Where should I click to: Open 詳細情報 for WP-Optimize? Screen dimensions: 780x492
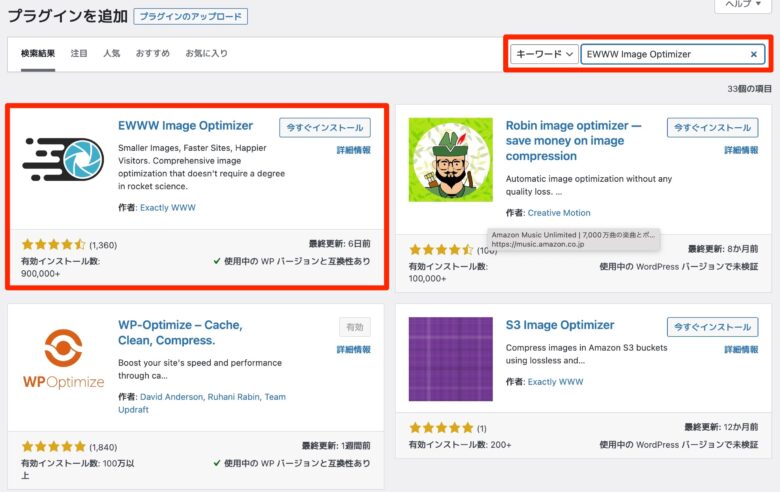pos(354,350)
